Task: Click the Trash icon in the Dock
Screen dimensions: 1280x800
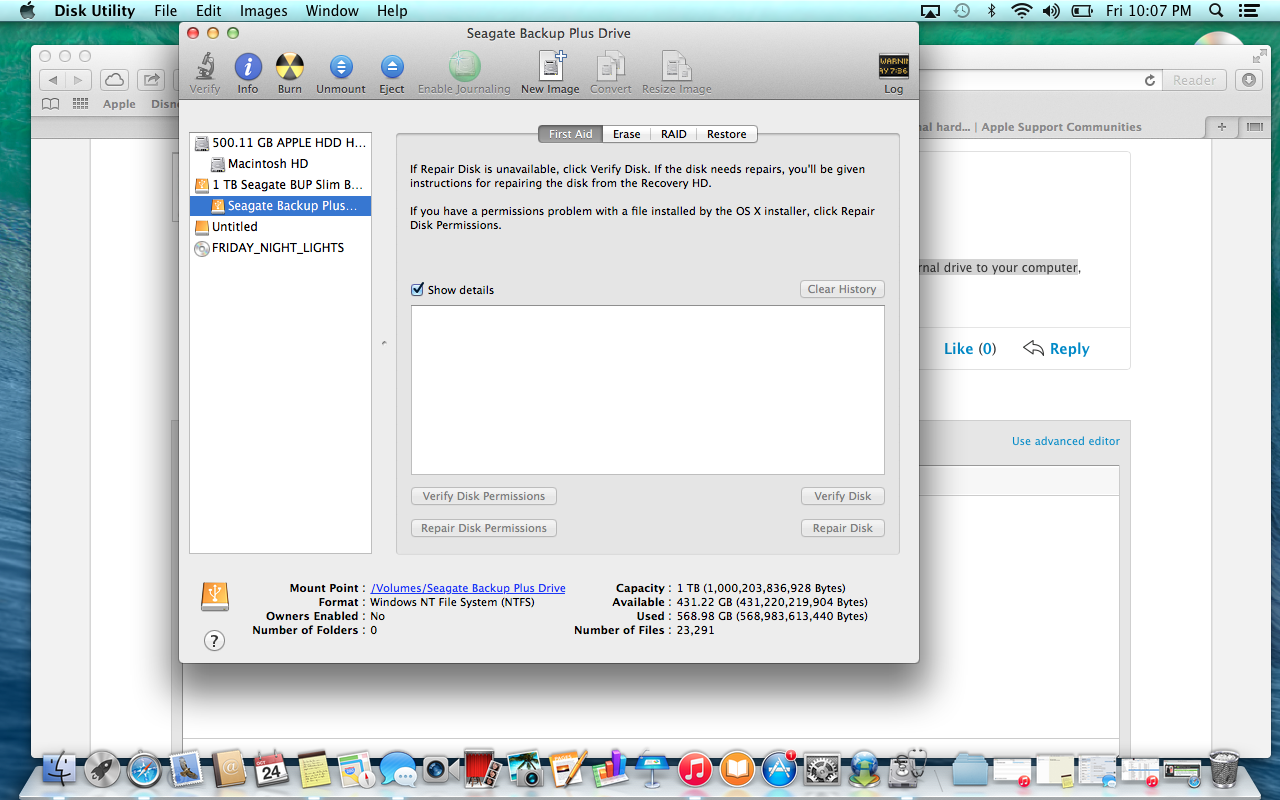Action: (x=1224, y=768)
